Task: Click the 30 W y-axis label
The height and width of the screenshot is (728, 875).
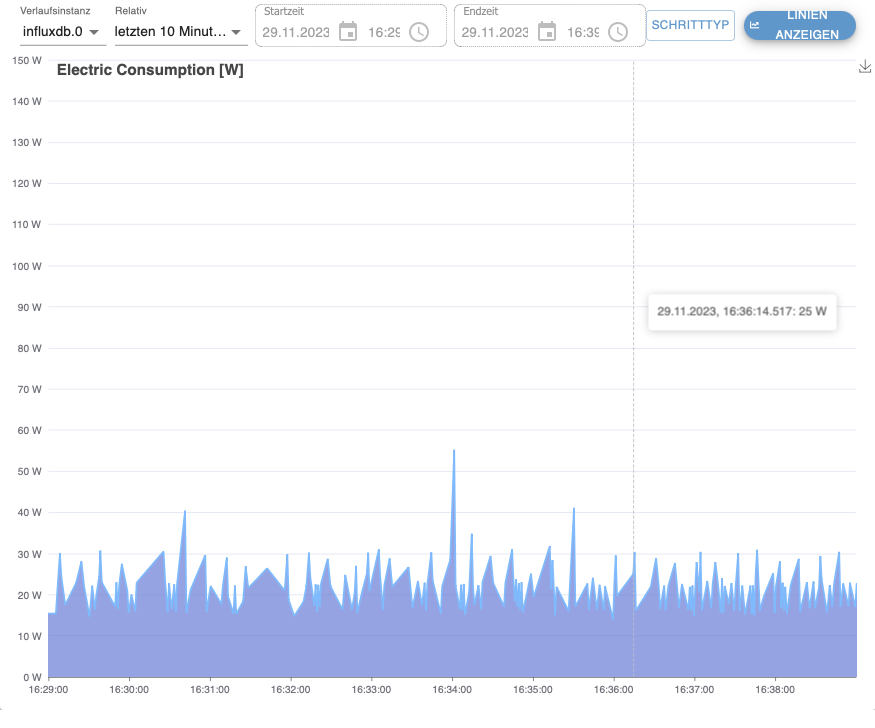Action: (29, 554)
